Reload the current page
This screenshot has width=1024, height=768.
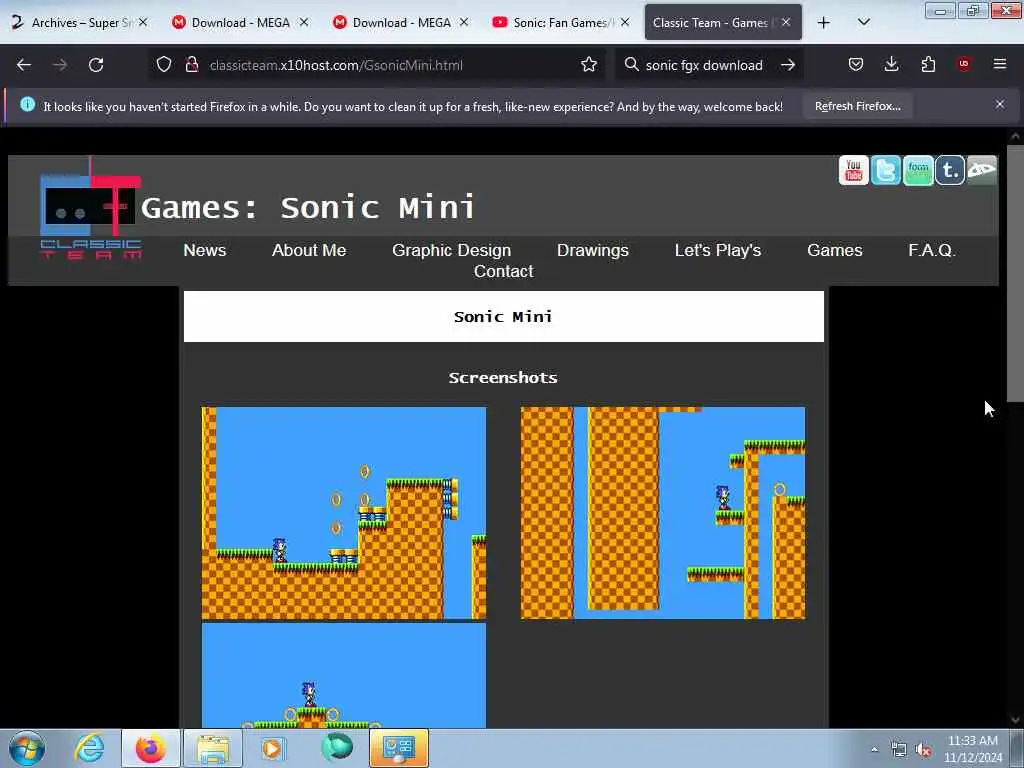click(x=96, y=65)
